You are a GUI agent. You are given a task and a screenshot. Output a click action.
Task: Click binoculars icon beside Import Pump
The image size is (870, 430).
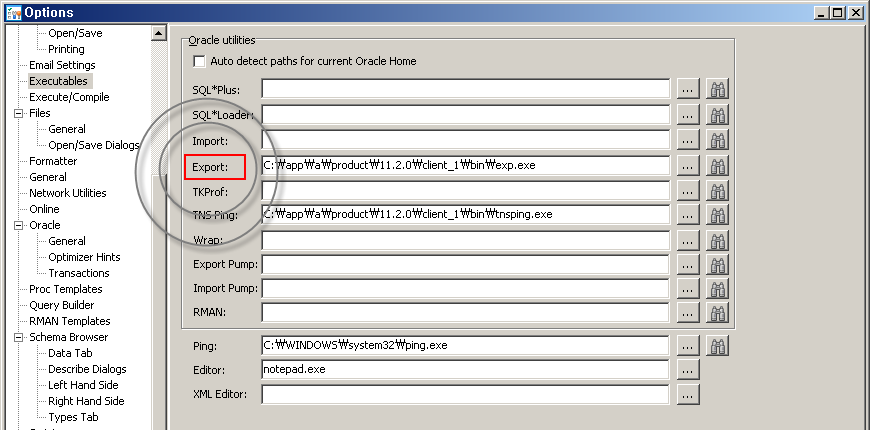pyautogui.click(x=717, y=289)
